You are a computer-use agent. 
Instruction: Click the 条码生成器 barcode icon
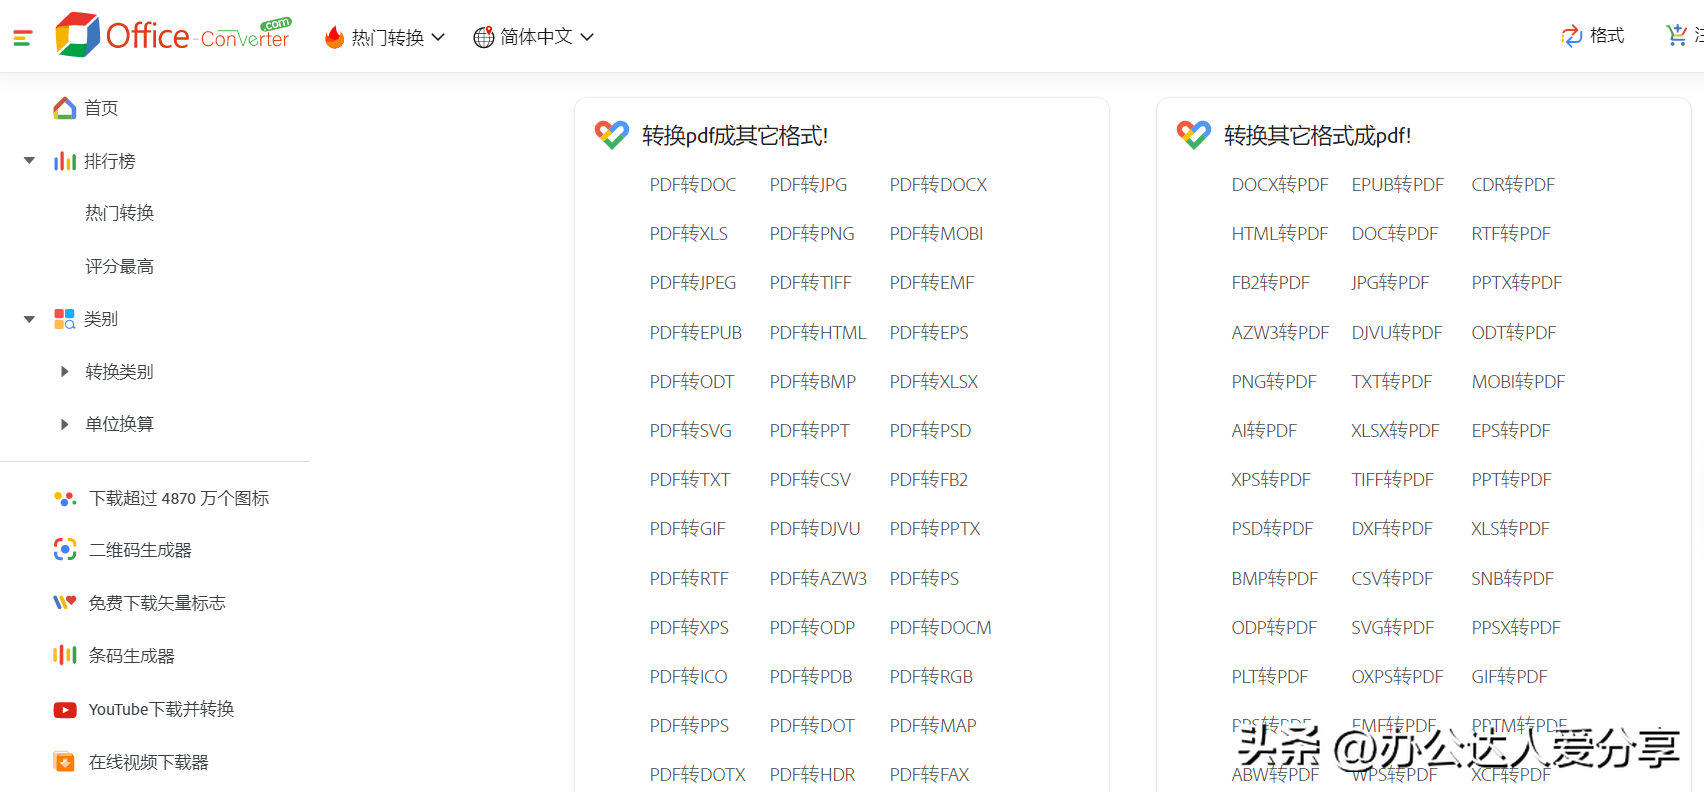coord(65,655)
